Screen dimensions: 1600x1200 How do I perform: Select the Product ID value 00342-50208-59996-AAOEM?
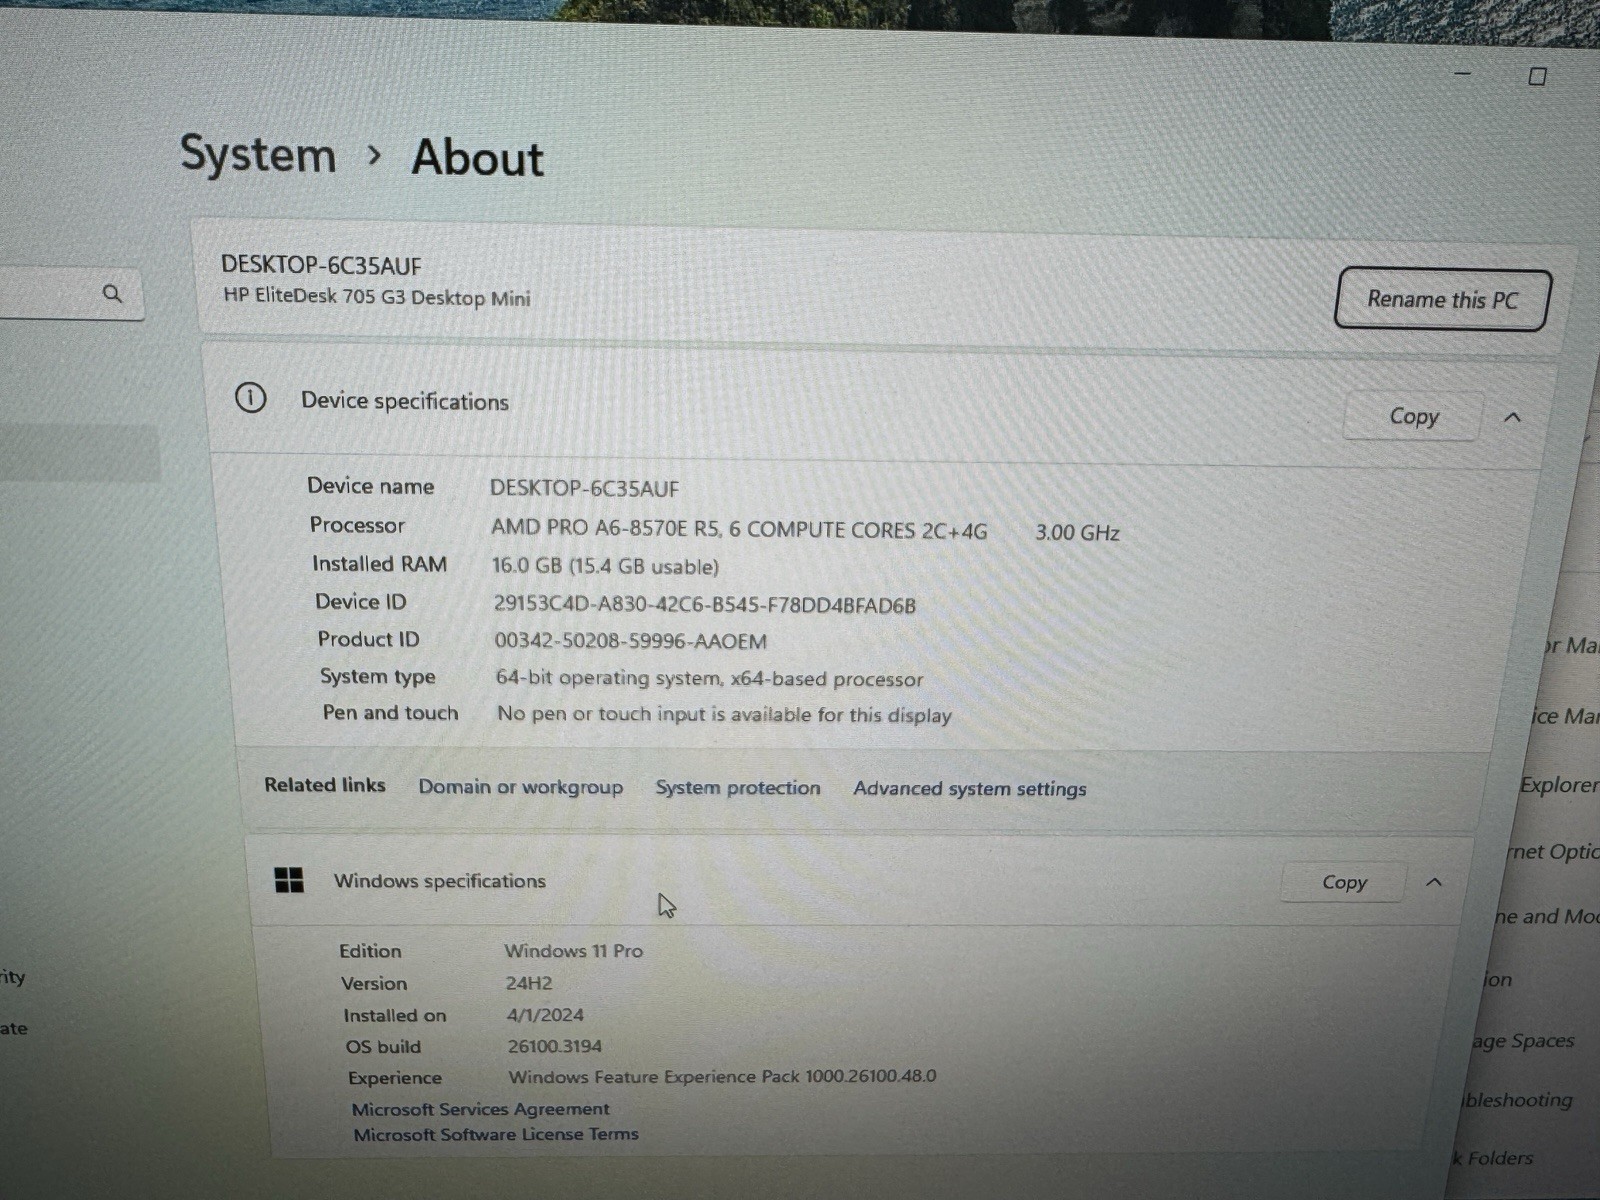pyautogui.click(x=631, y=641)
